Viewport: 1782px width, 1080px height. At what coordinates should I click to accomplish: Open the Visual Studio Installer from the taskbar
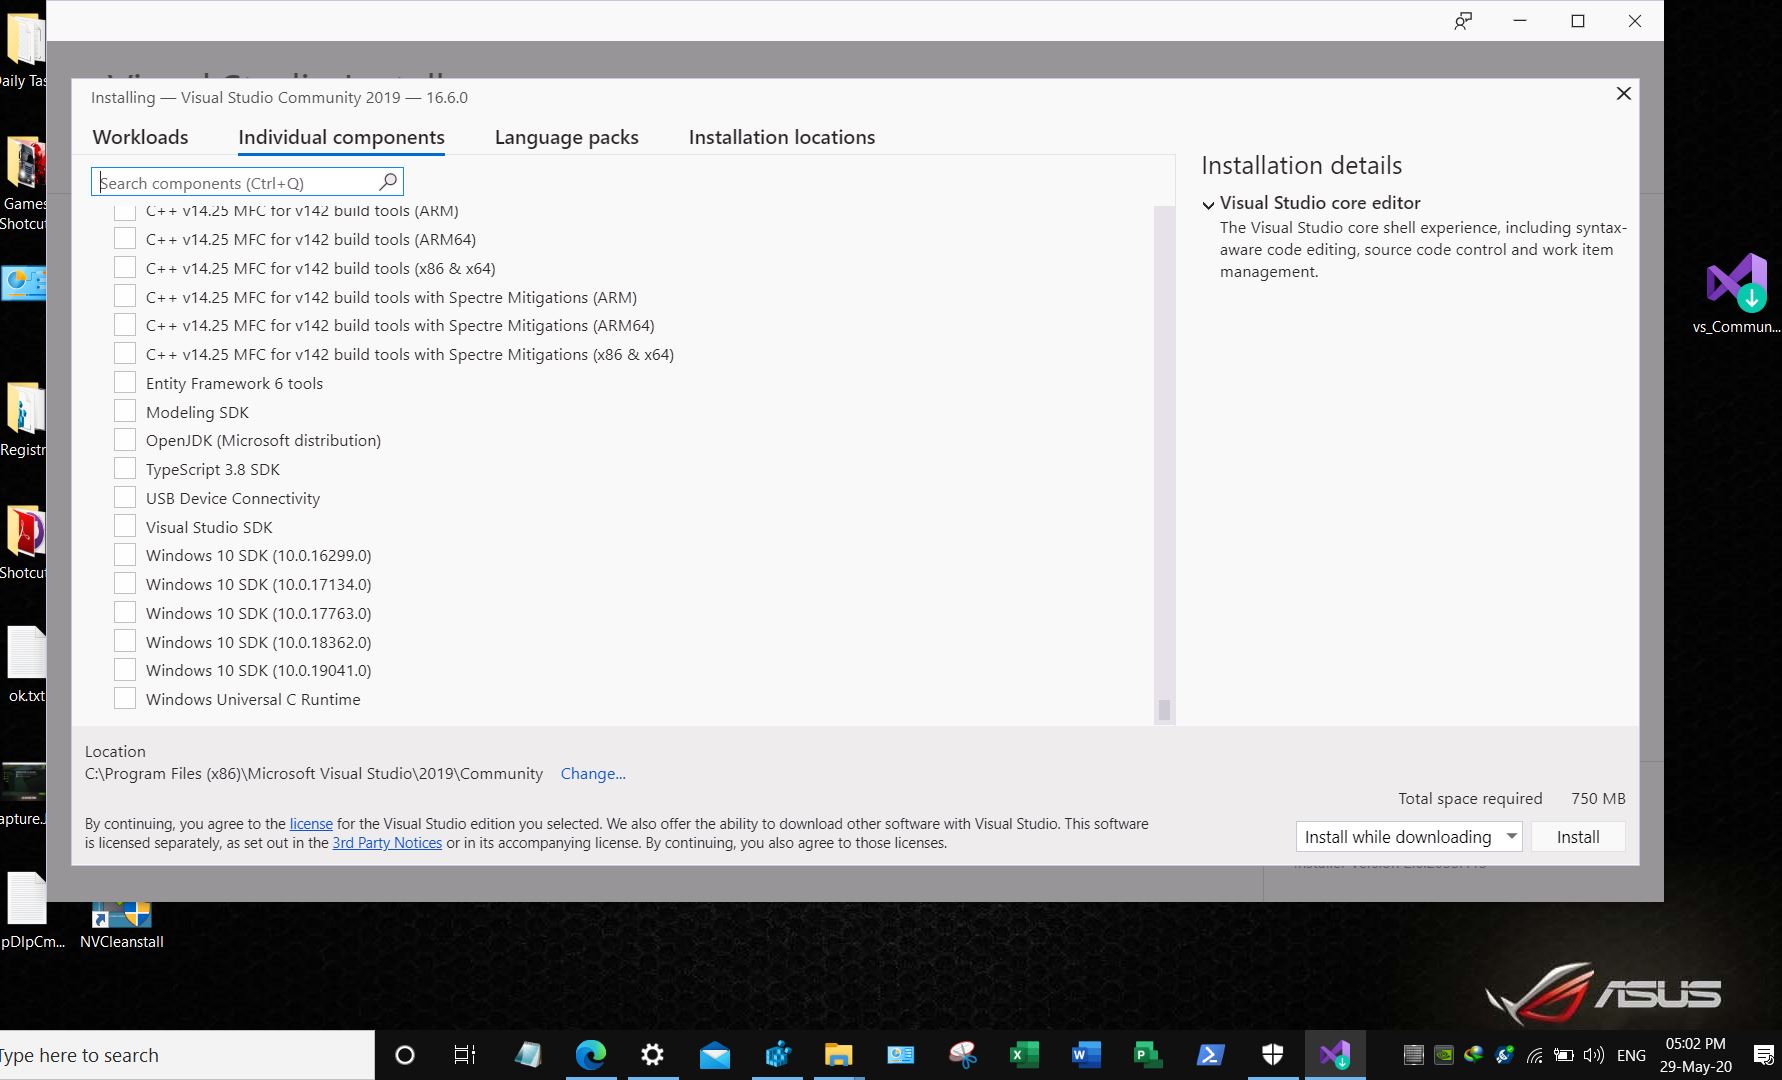[1336, 1054]
